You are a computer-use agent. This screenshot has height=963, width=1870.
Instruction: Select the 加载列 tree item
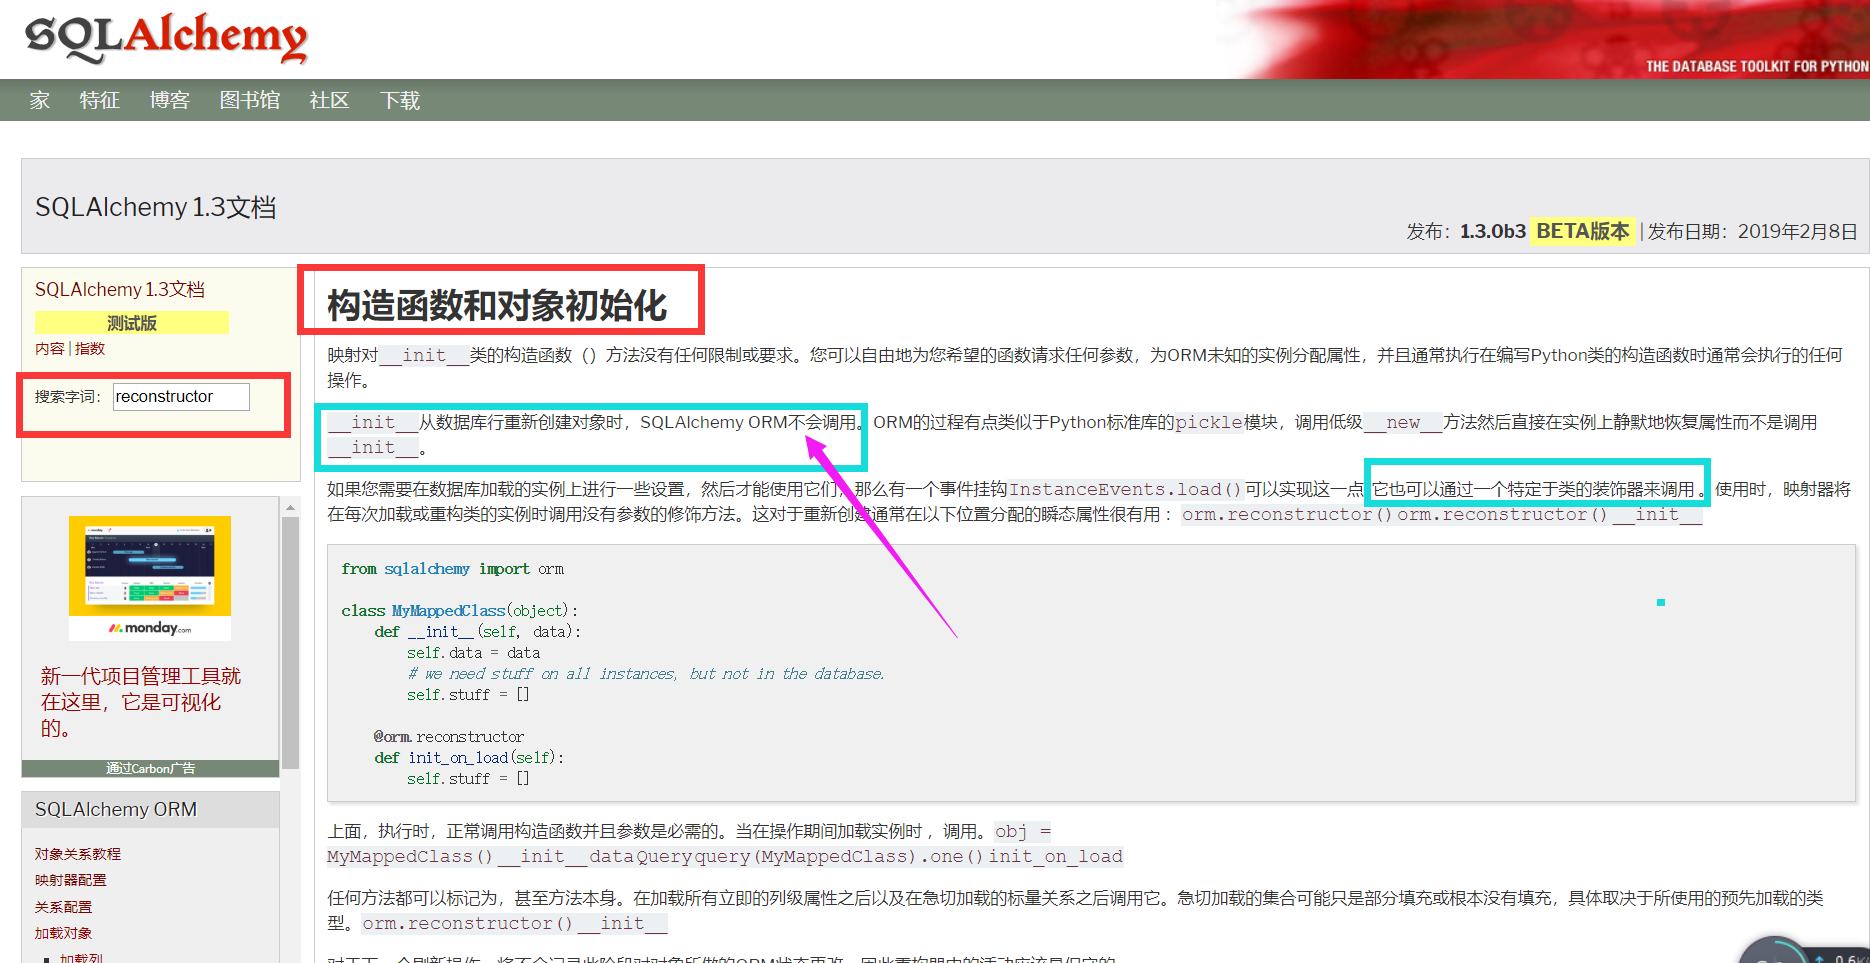pos(82,956)
